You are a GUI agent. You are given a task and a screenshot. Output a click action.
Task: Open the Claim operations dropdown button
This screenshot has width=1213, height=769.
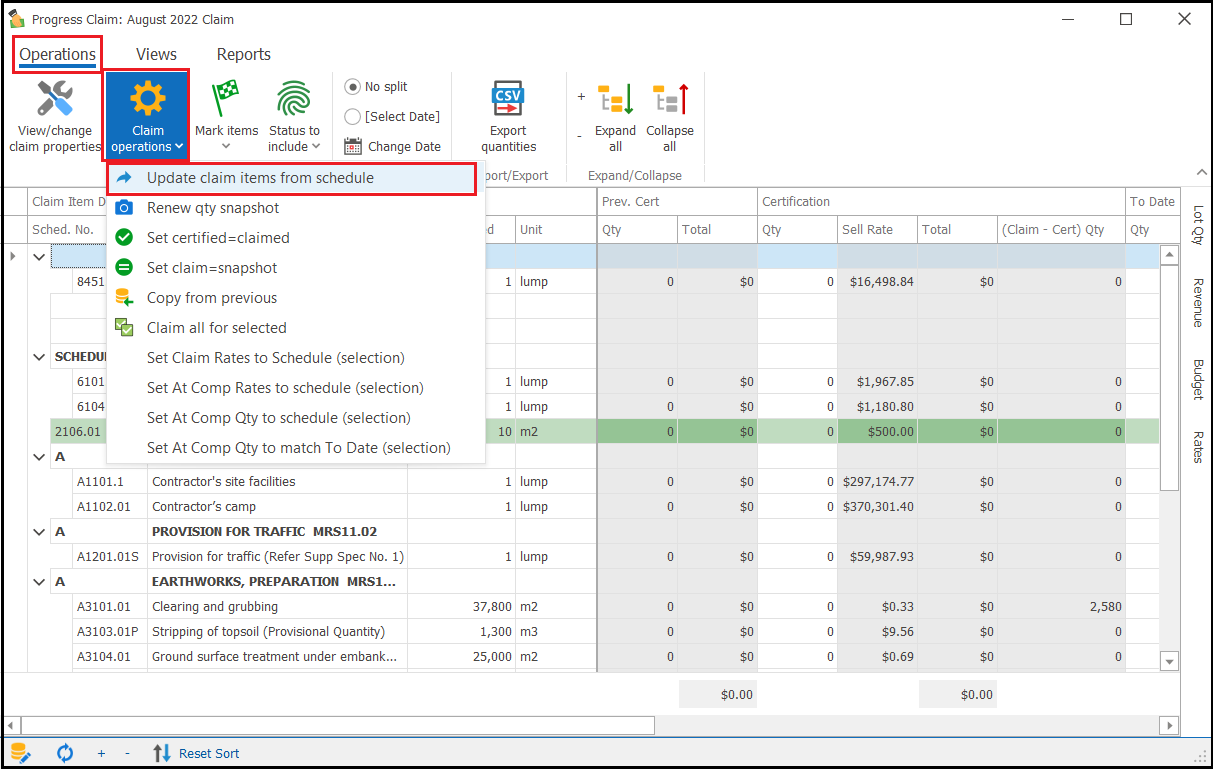click(147, 114)
